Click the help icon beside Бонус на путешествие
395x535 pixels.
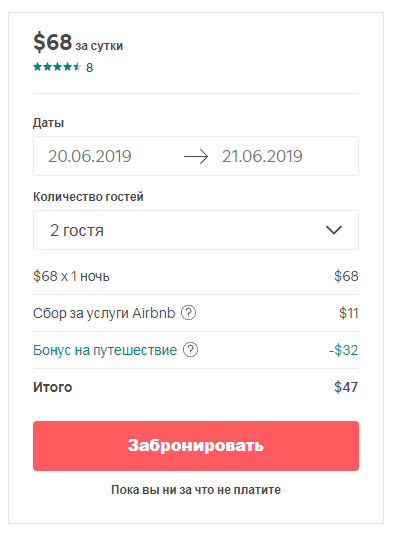pos(190,350)
